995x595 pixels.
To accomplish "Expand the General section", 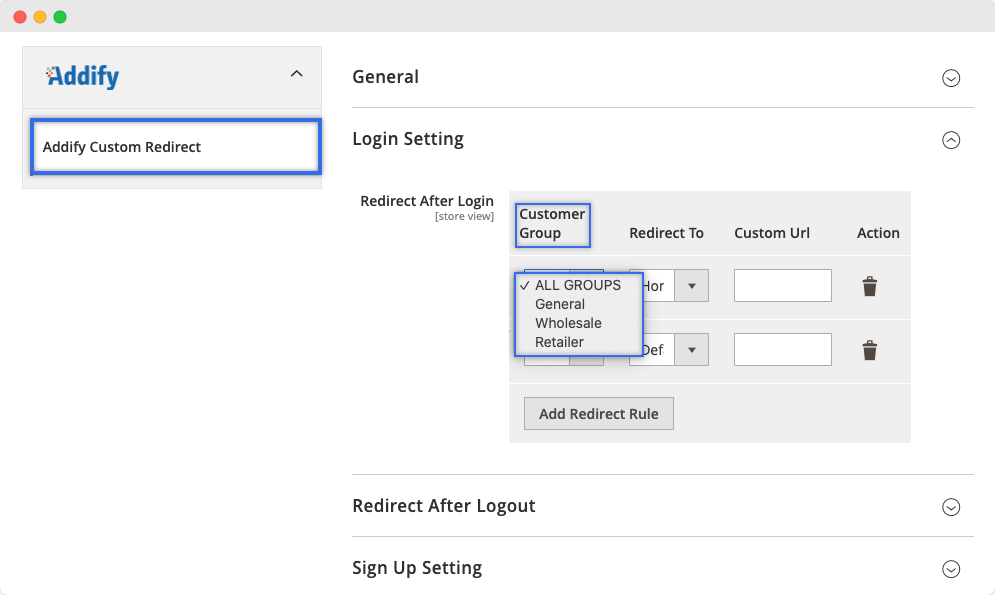I will click(x=951, y=78).
